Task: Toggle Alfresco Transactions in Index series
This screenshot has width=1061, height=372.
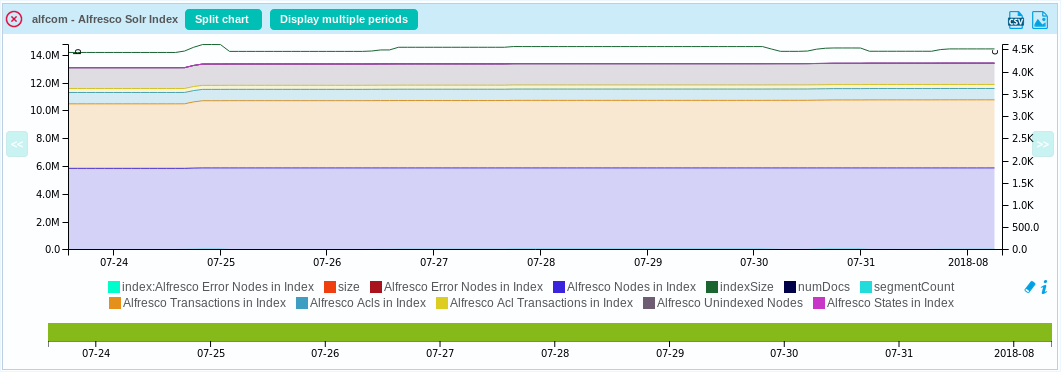Action: coord(198,303)
